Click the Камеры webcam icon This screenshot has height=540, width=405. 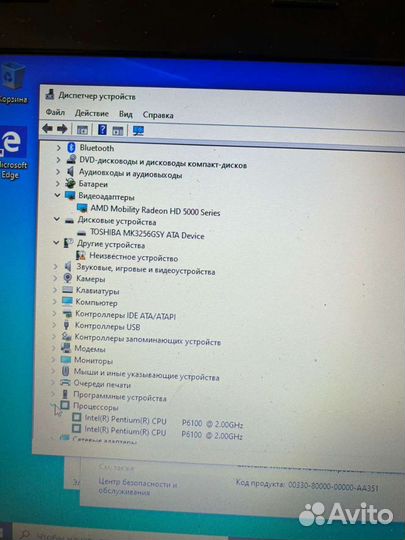pos(68,278)
